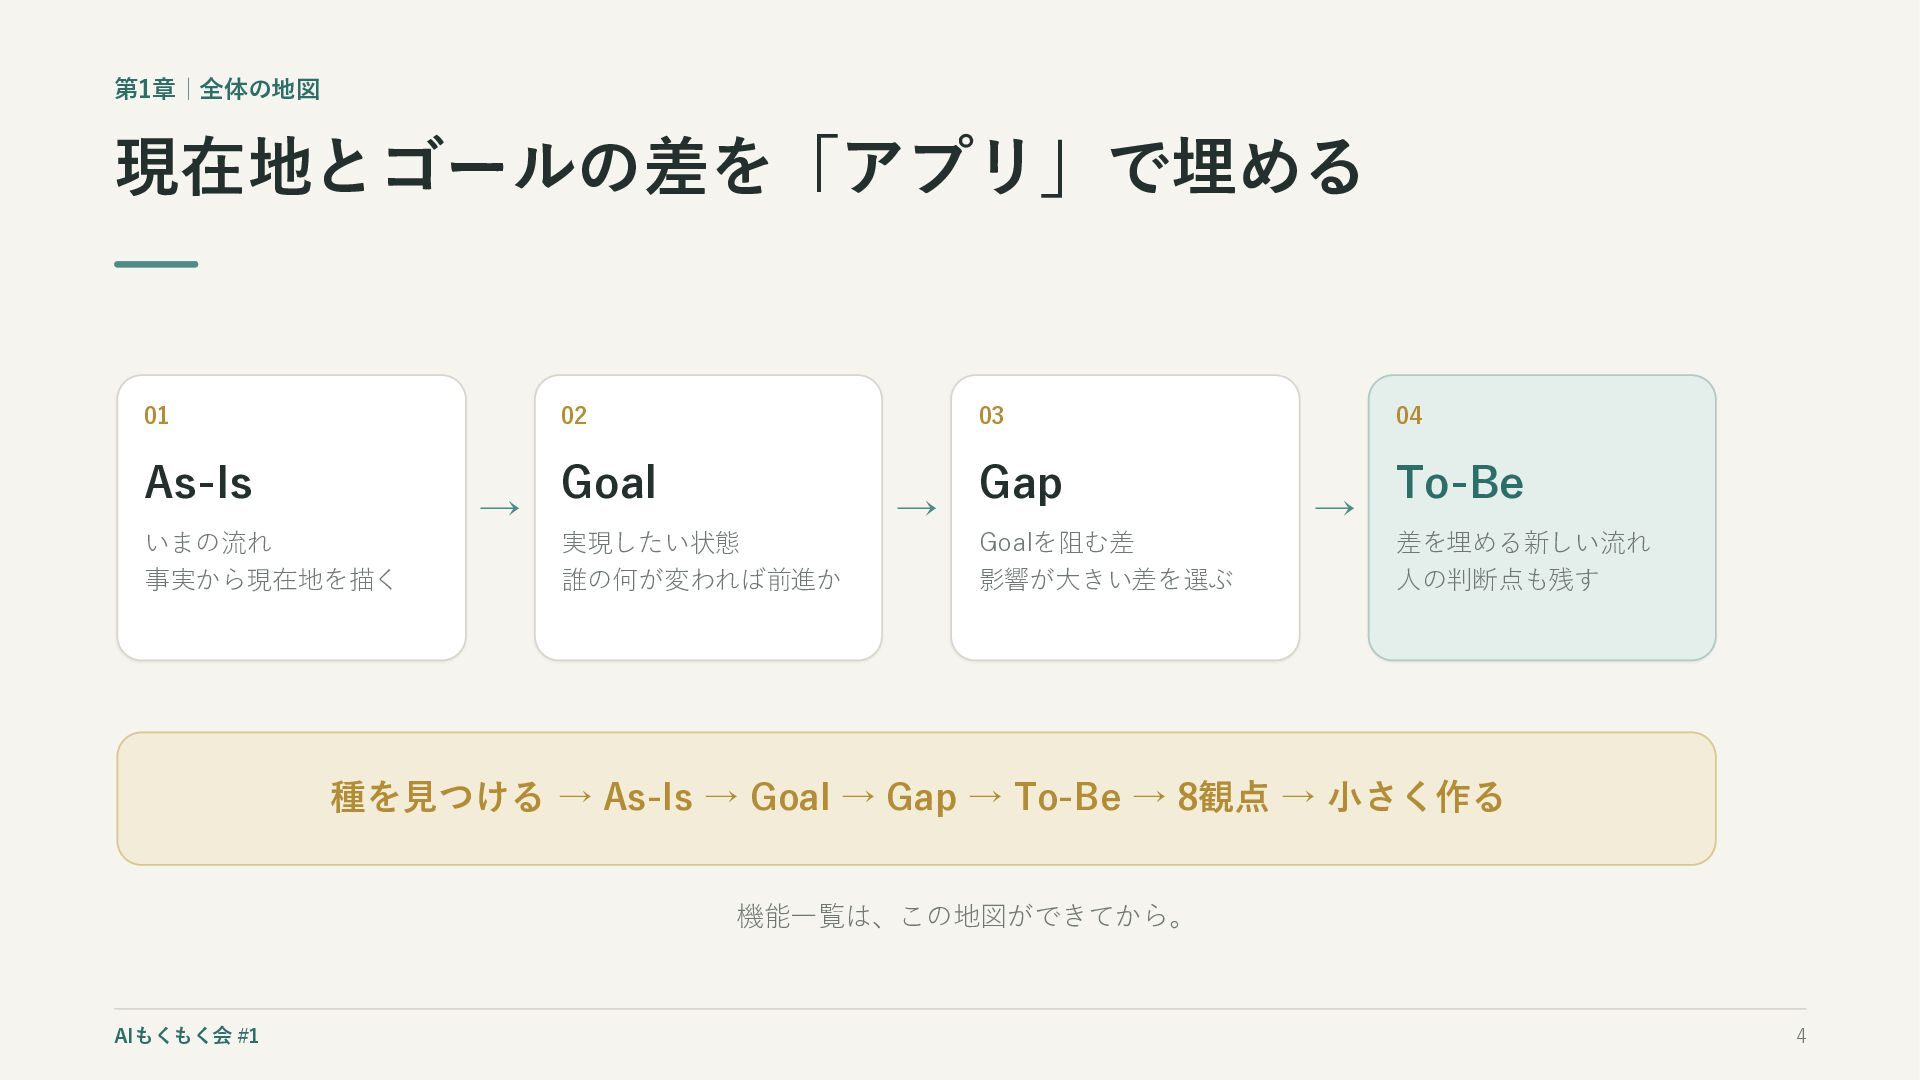
Task: Click 8観点 in the flow banner
Action: tap(1223, 797)
